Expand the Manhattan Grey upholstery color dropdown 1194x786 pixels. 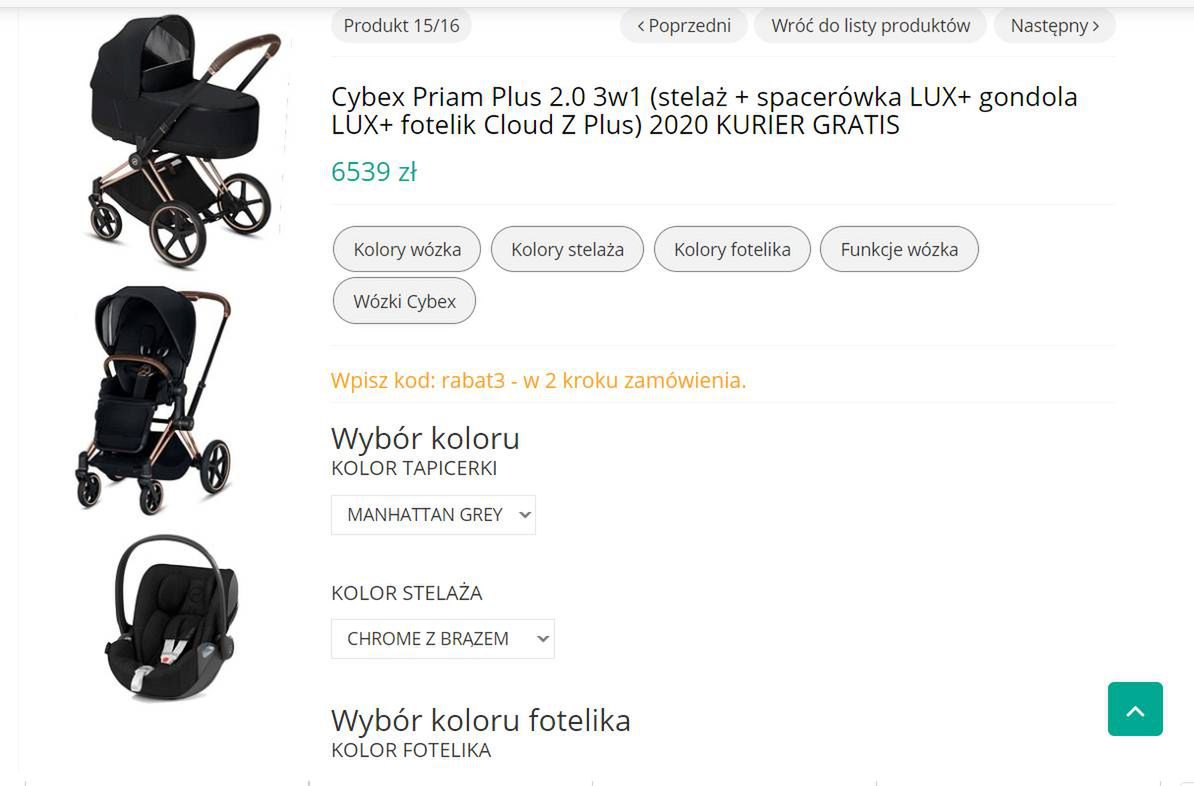click(x=433, y=515)
